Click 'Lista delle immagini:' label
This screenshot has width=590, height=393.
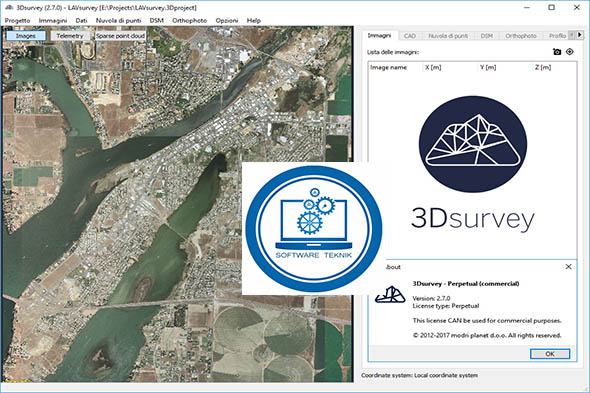coord(393,52)
